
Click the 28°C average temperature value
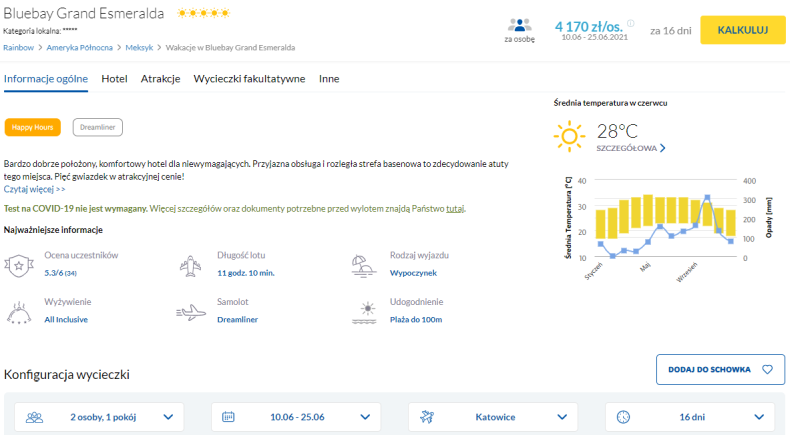pos(617,132)
